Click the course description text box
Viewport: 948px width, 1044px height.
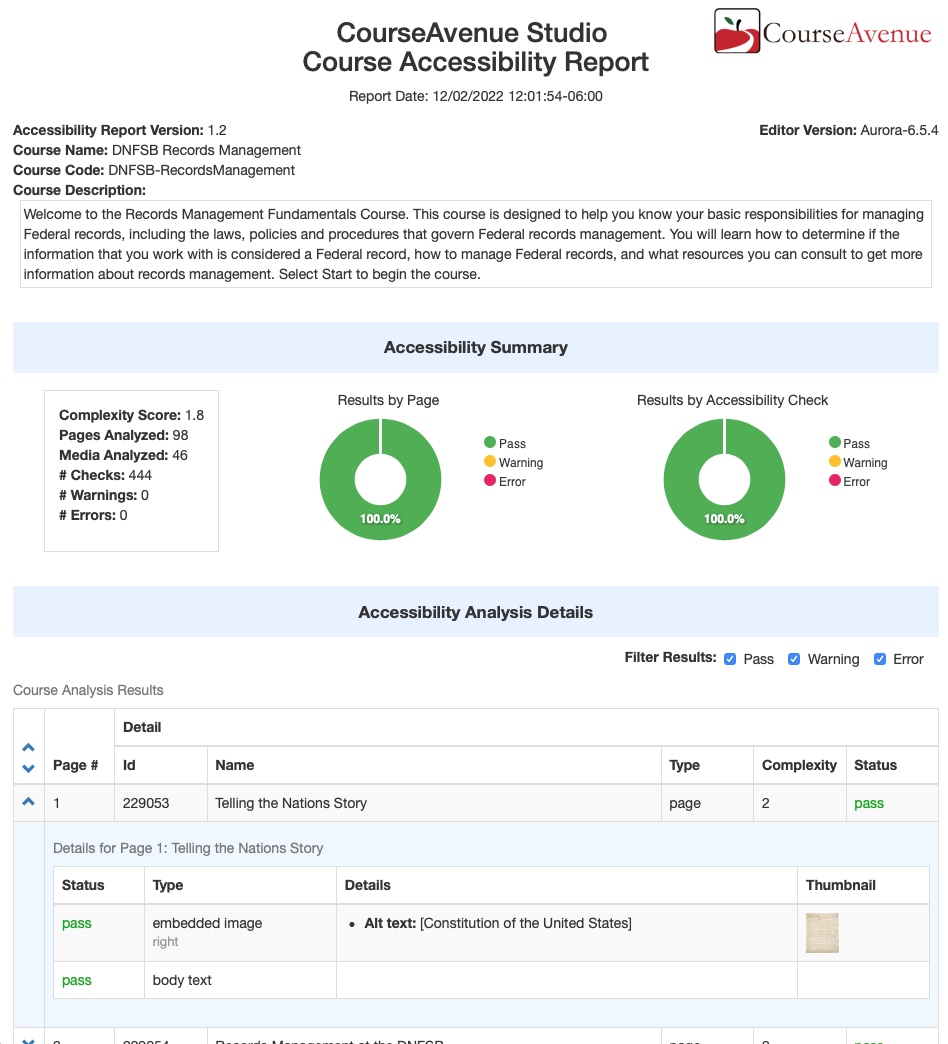[x=475, y=244]
